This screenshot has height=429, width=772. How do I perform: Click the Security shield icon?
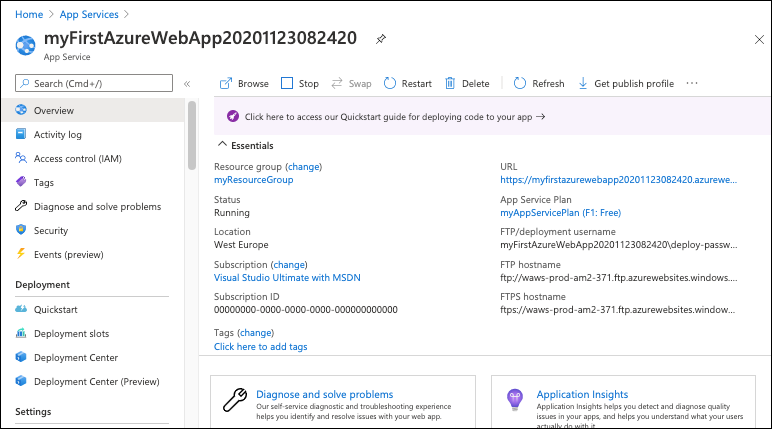pos(21,230)
